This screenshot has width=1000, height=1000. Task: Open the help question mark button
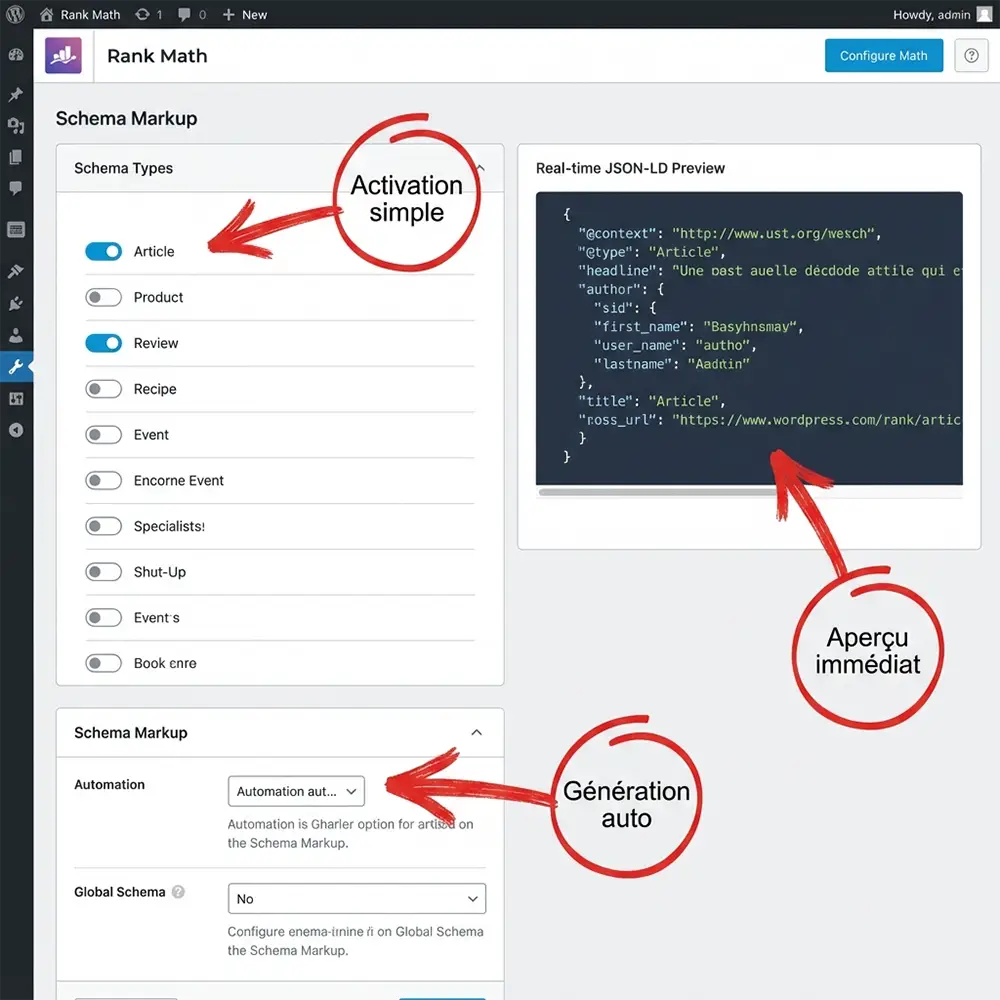tap(971, 55)
